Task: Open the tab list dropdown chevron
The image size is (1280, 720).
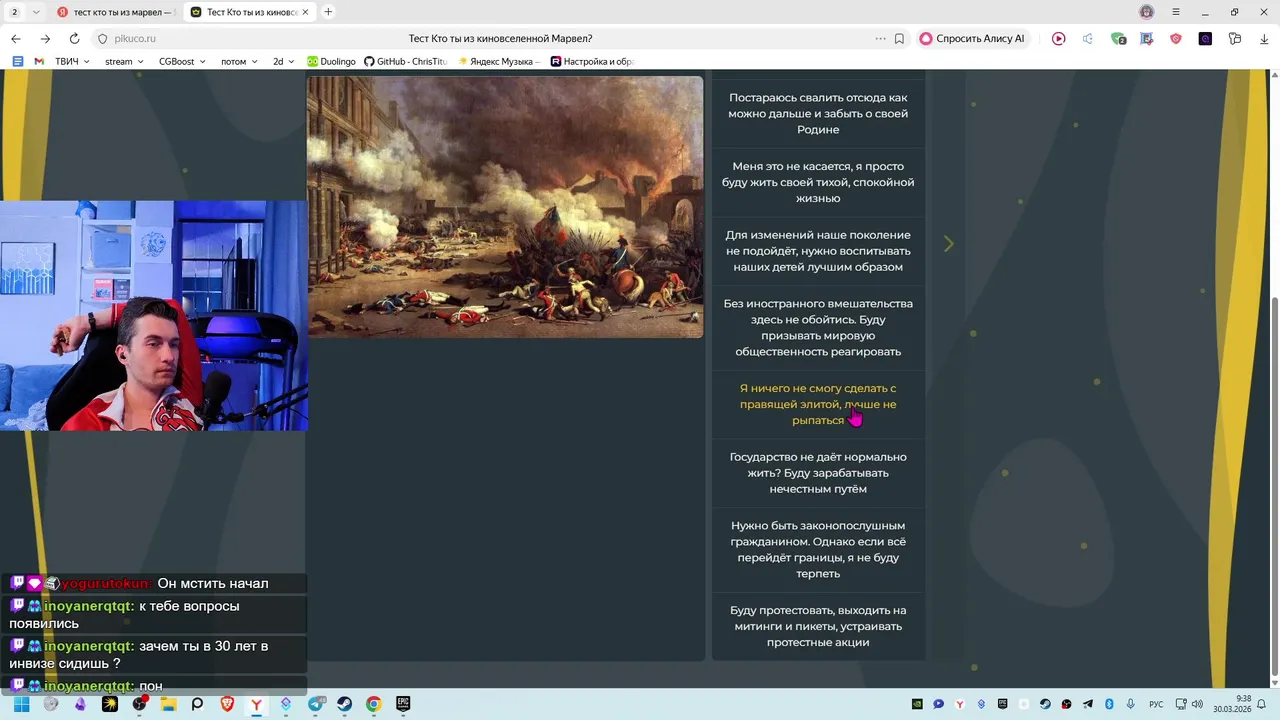Action: pyautogui.click(x=37, y=12)
